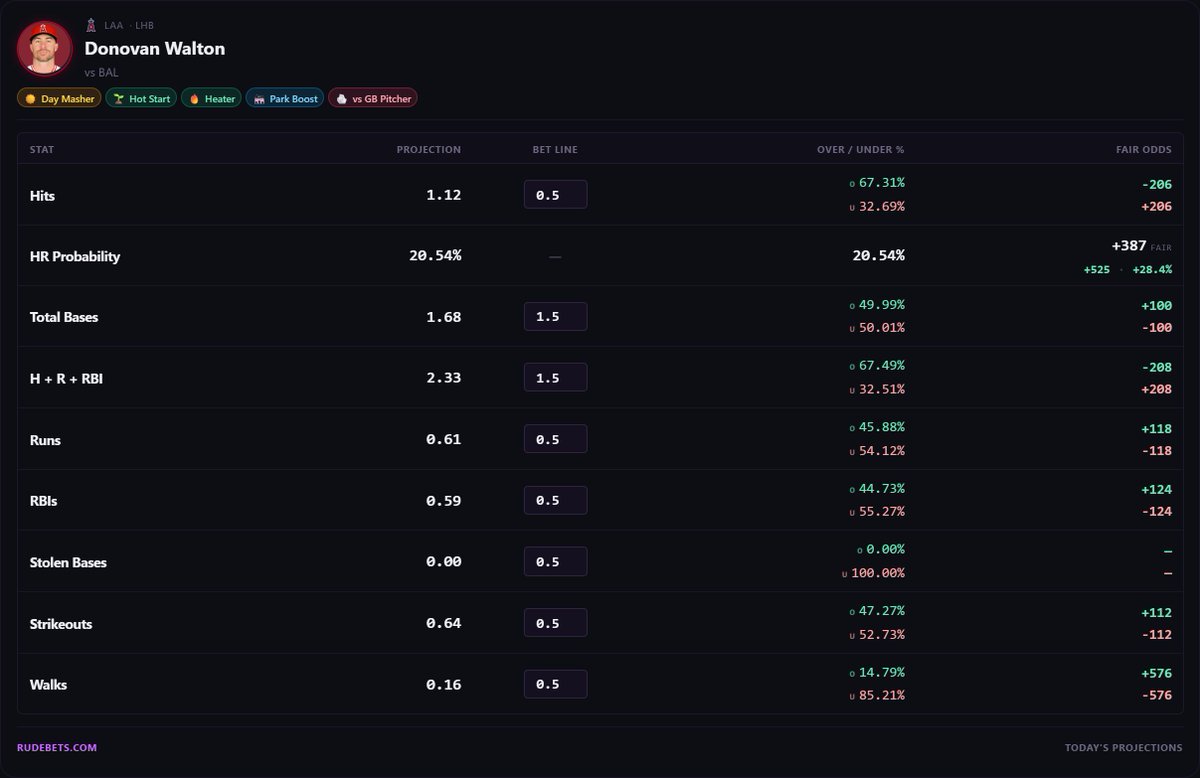Click the vs BAL matchup text
The image size is (1200, 778).
(101, 72)
